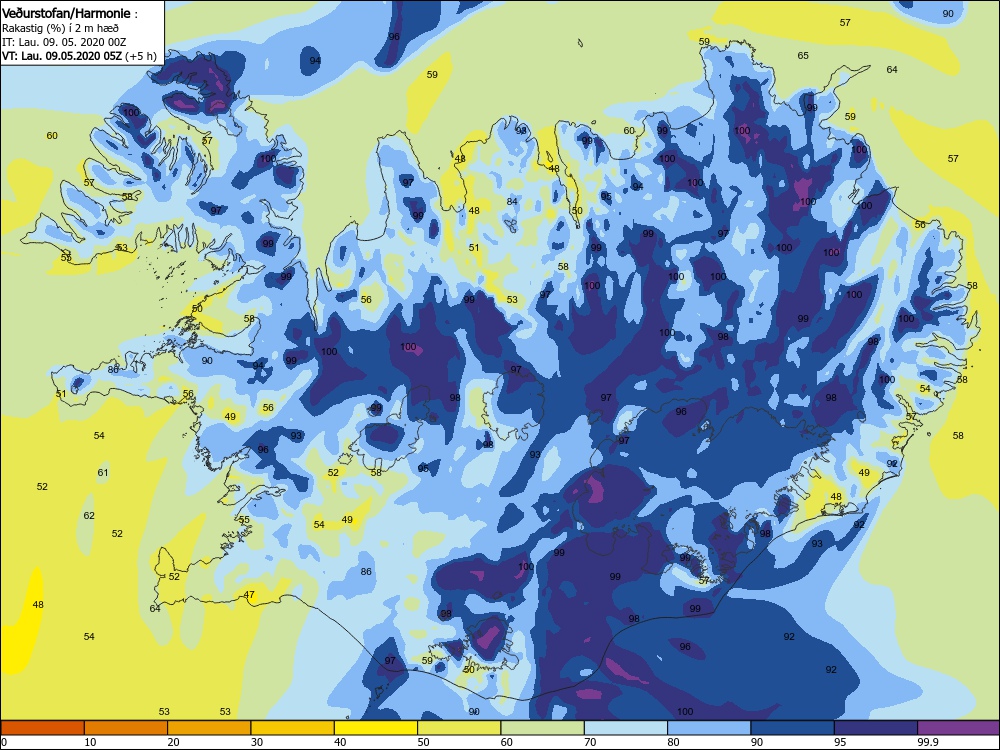Click the value '94' in the dark blue blob offshore of the northwest coast
This screenshot has height=750, width=1000.
coord(315,61)
